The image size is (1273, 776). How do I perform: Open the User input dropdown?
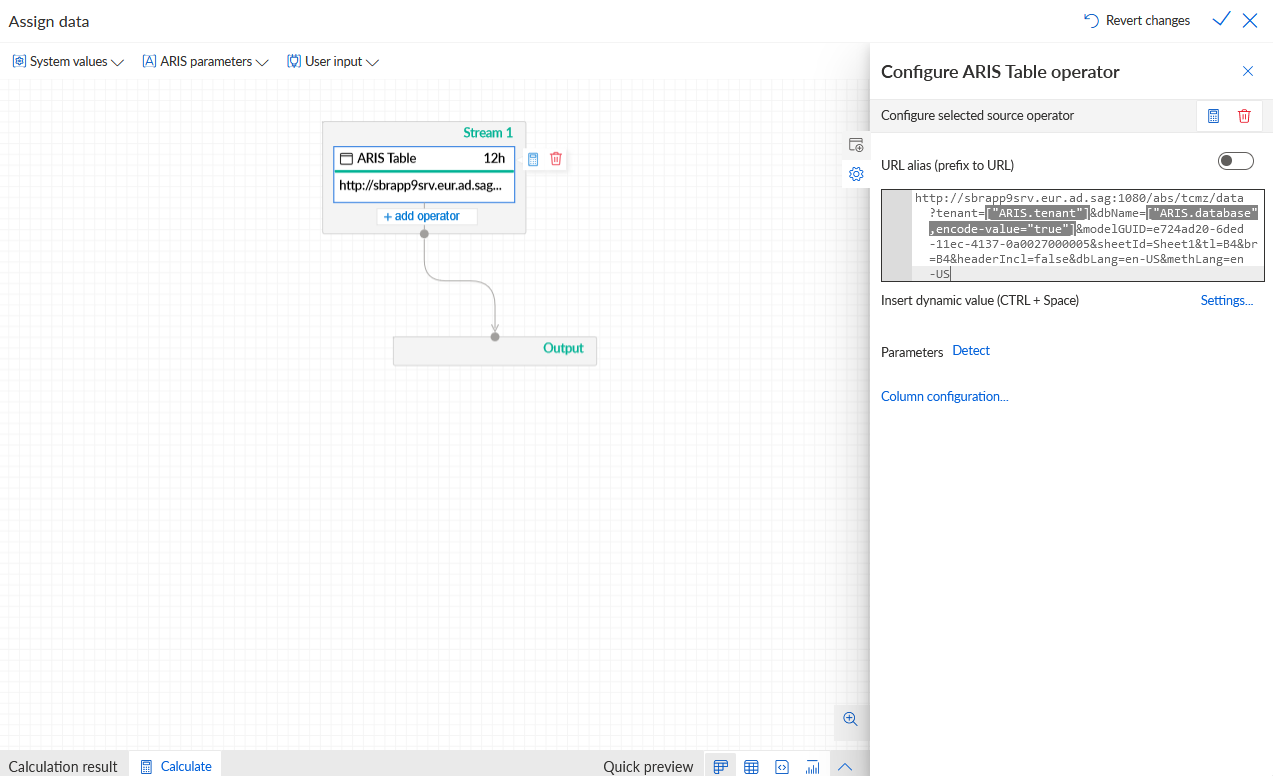pyautogui.click(x=333, y=62)
